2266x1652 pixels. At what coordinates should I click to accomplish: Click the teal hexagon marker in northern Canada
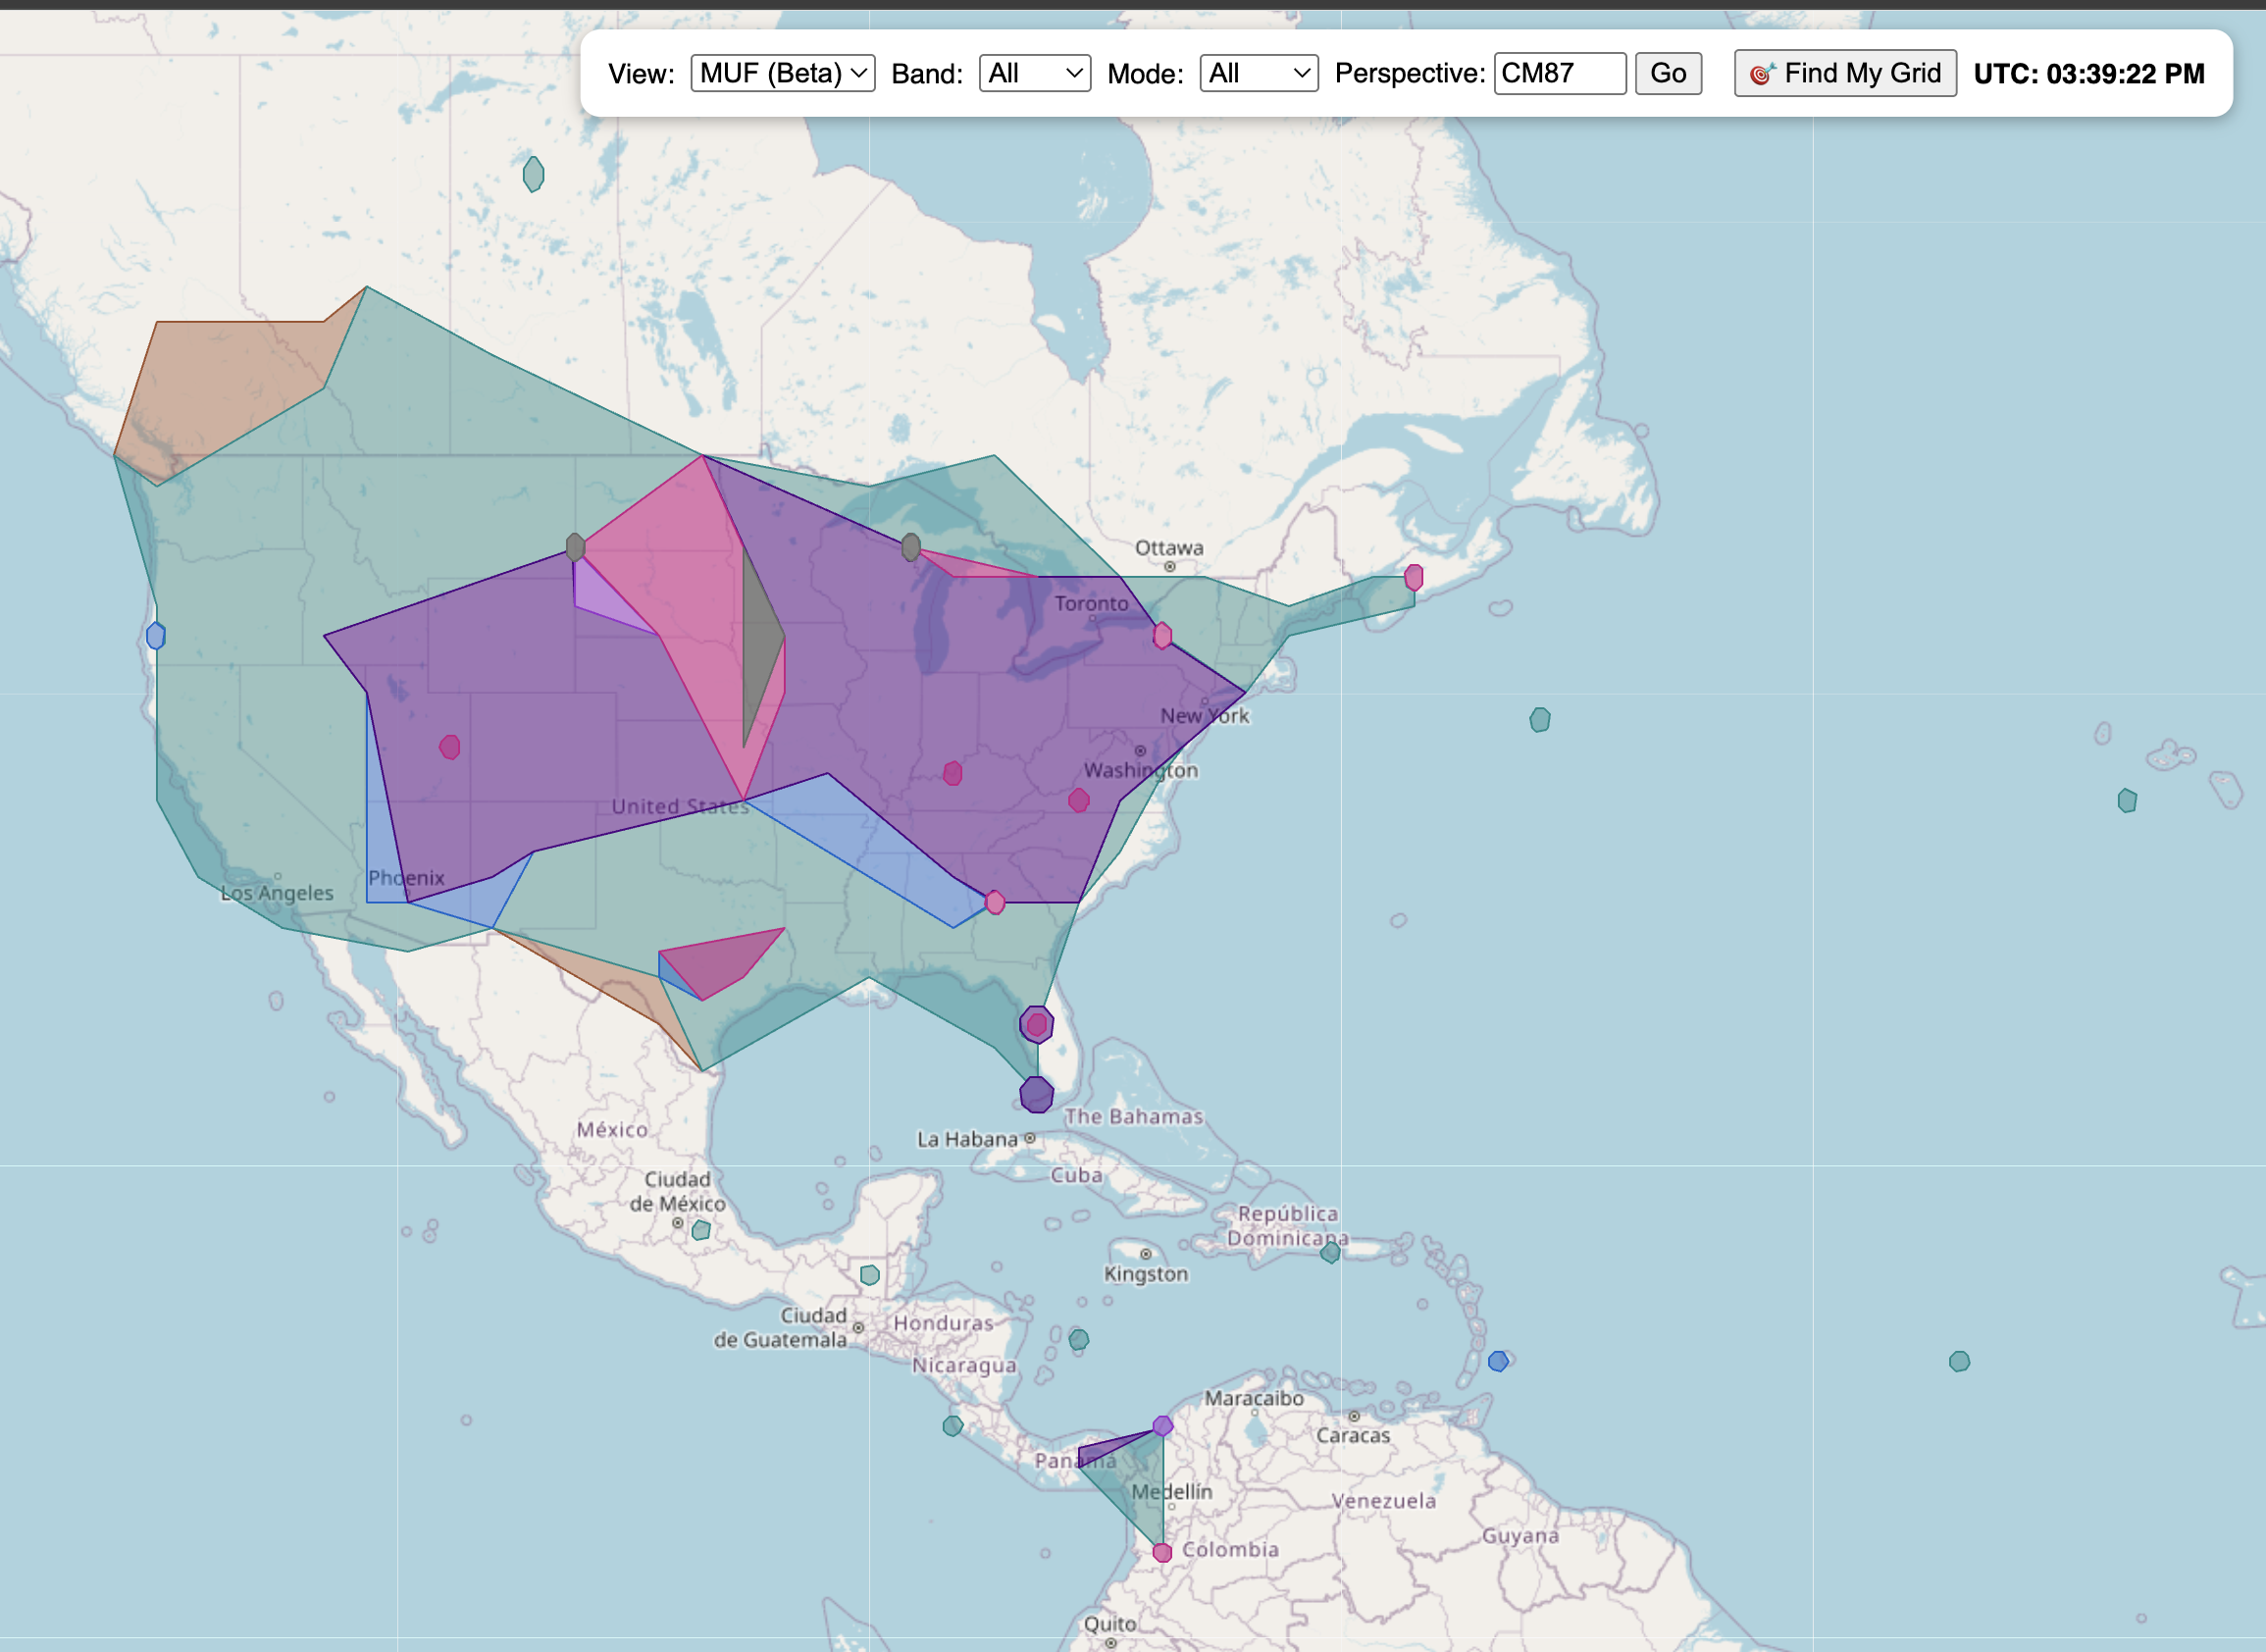(x=534, y=174)
